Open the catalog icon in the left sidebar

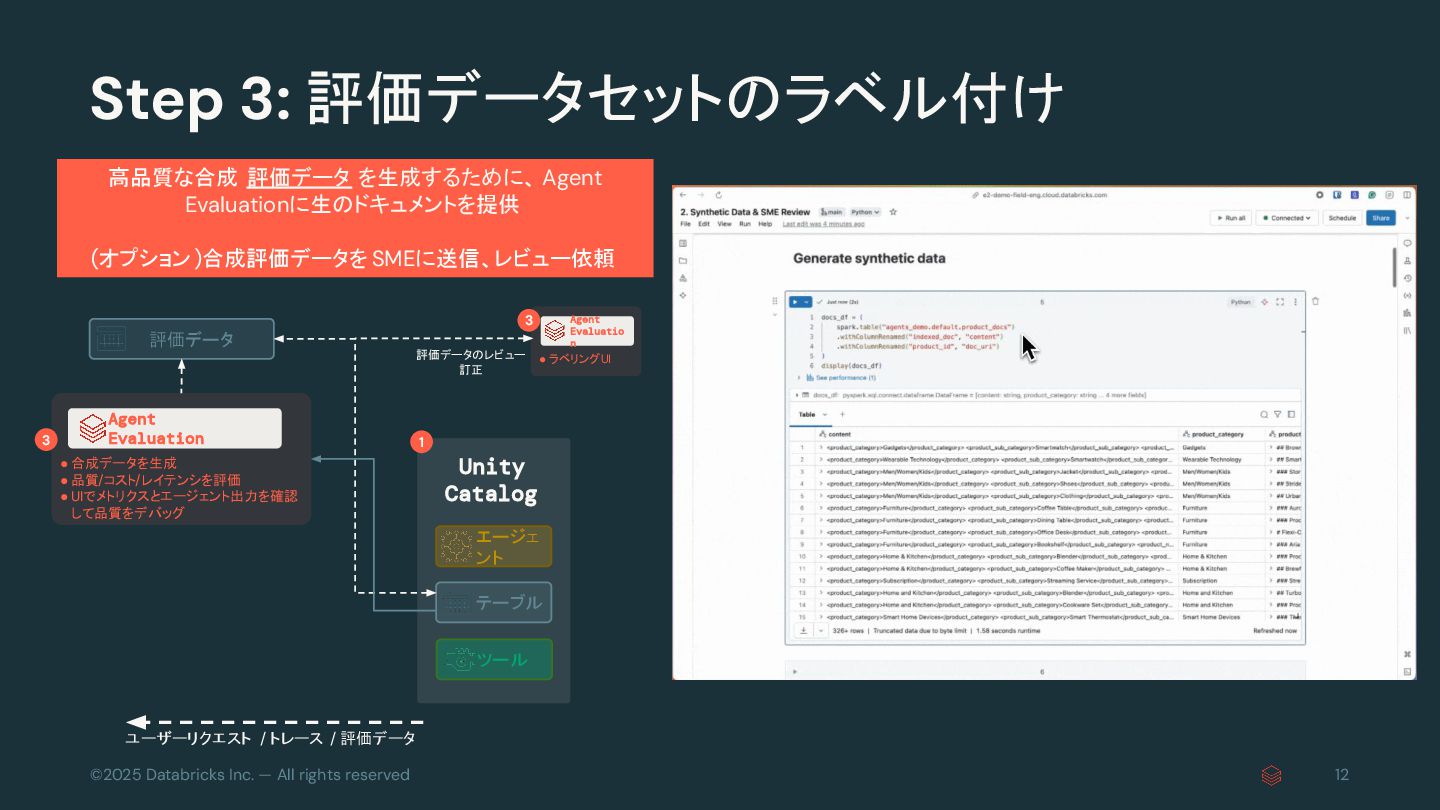click(683, 278)
